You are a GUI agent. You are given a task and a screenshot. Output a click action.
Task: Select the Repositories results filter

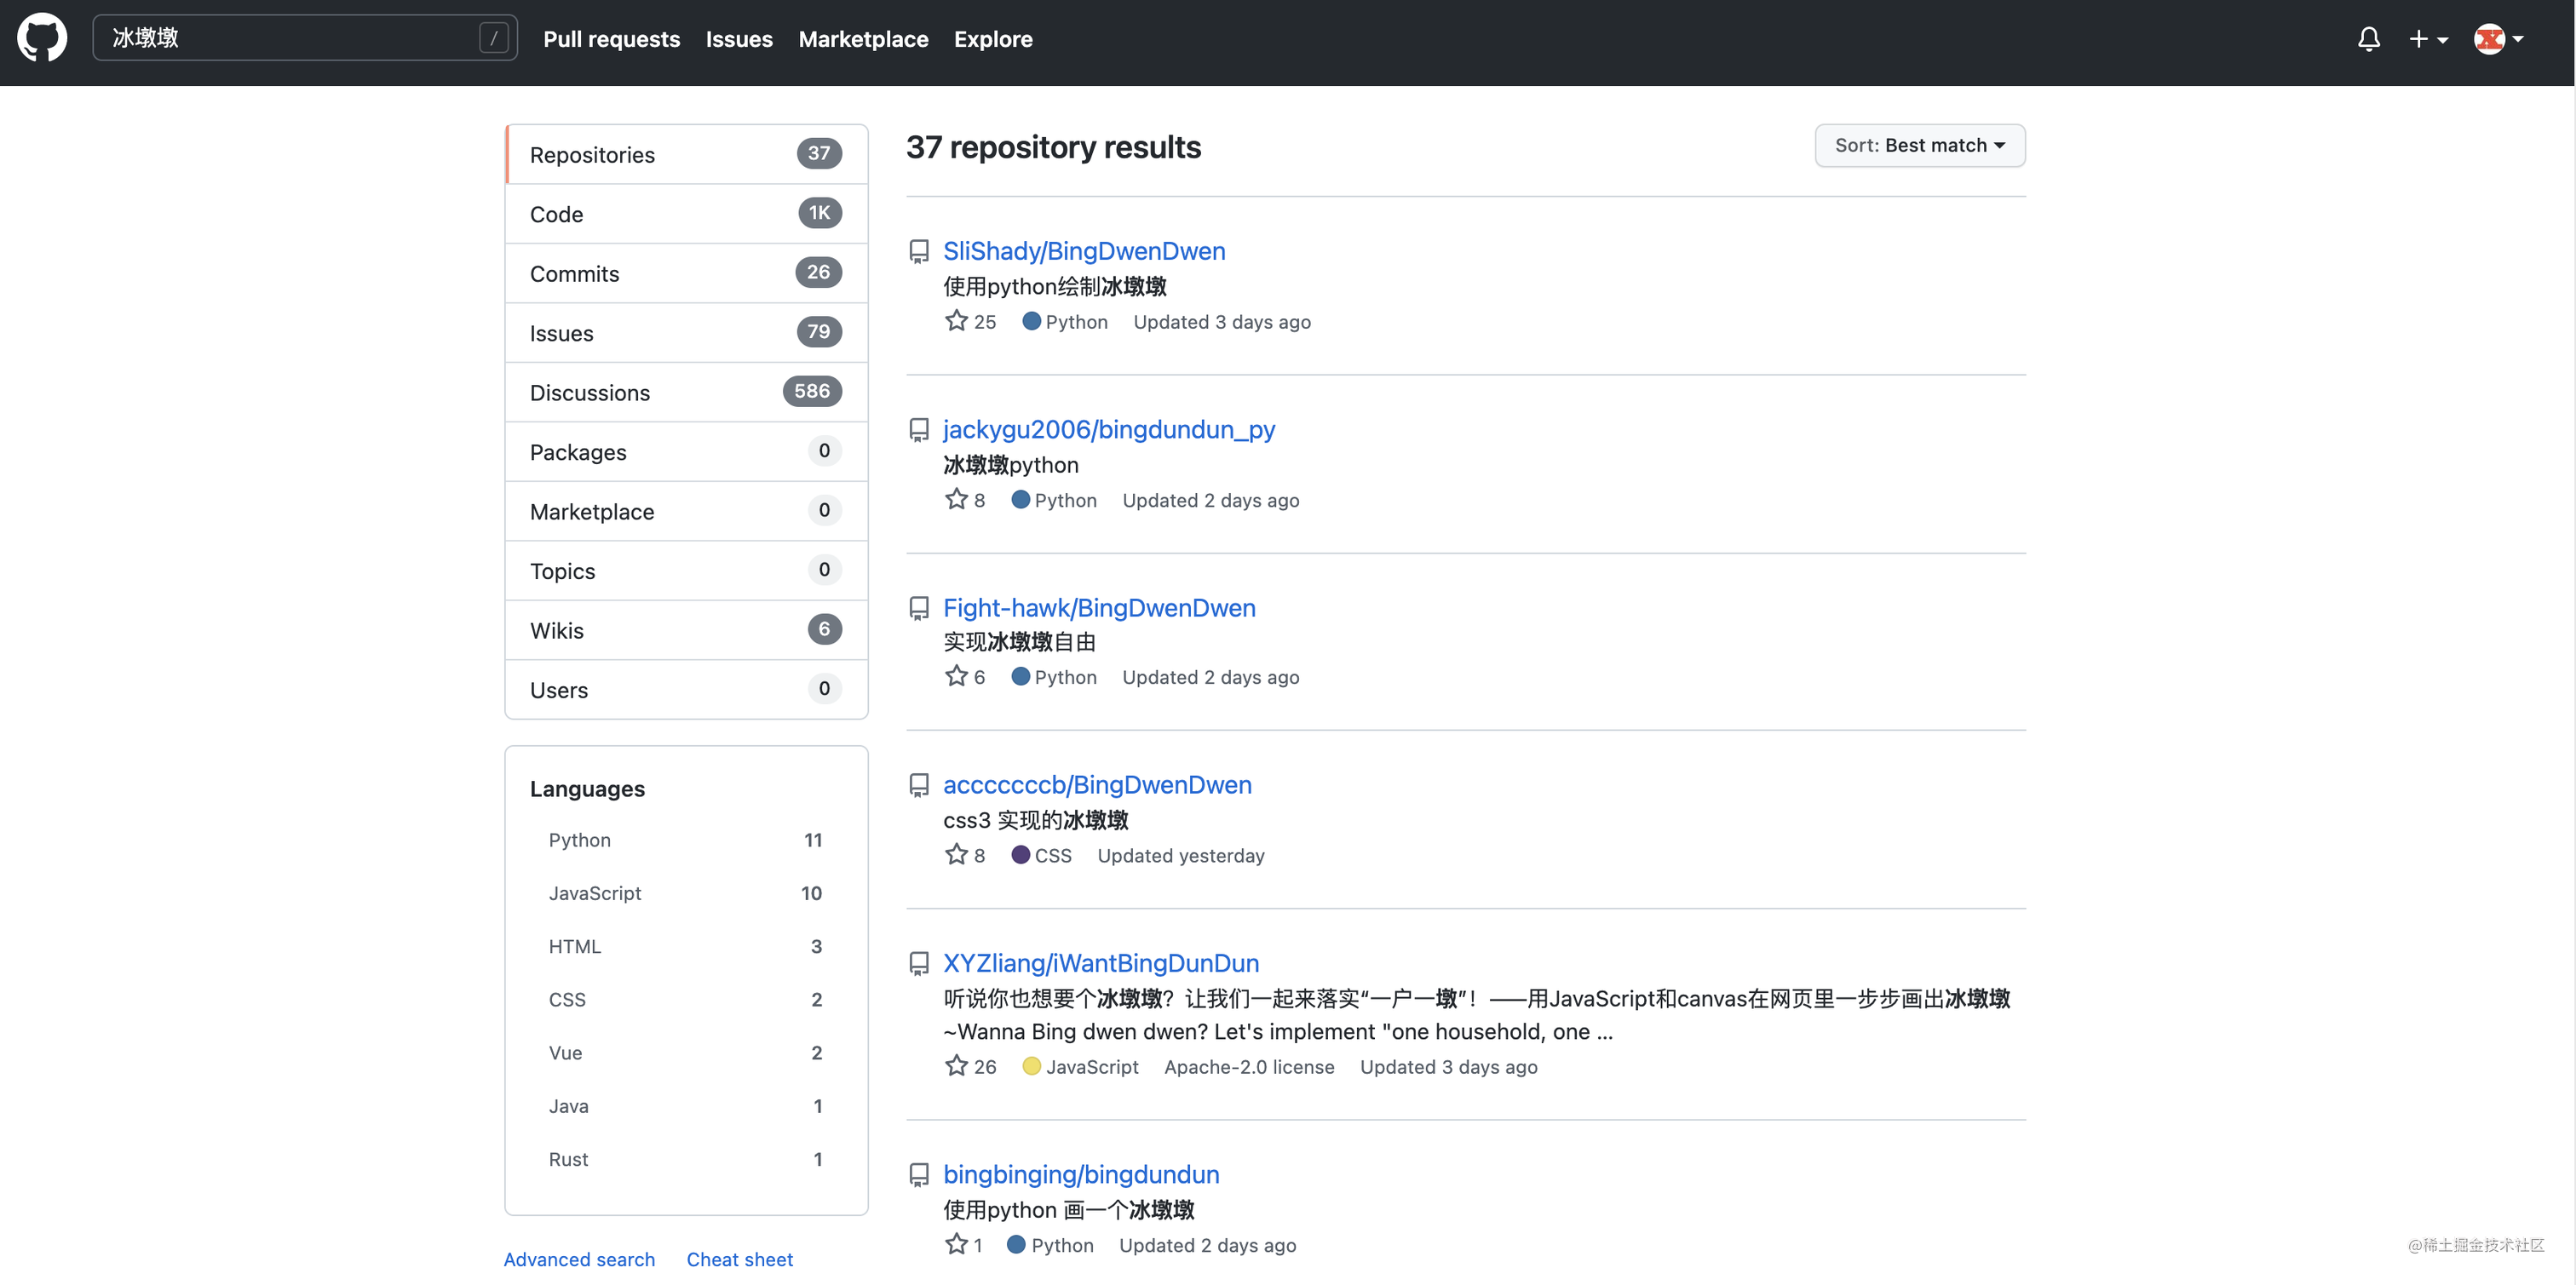pos(686,154)
